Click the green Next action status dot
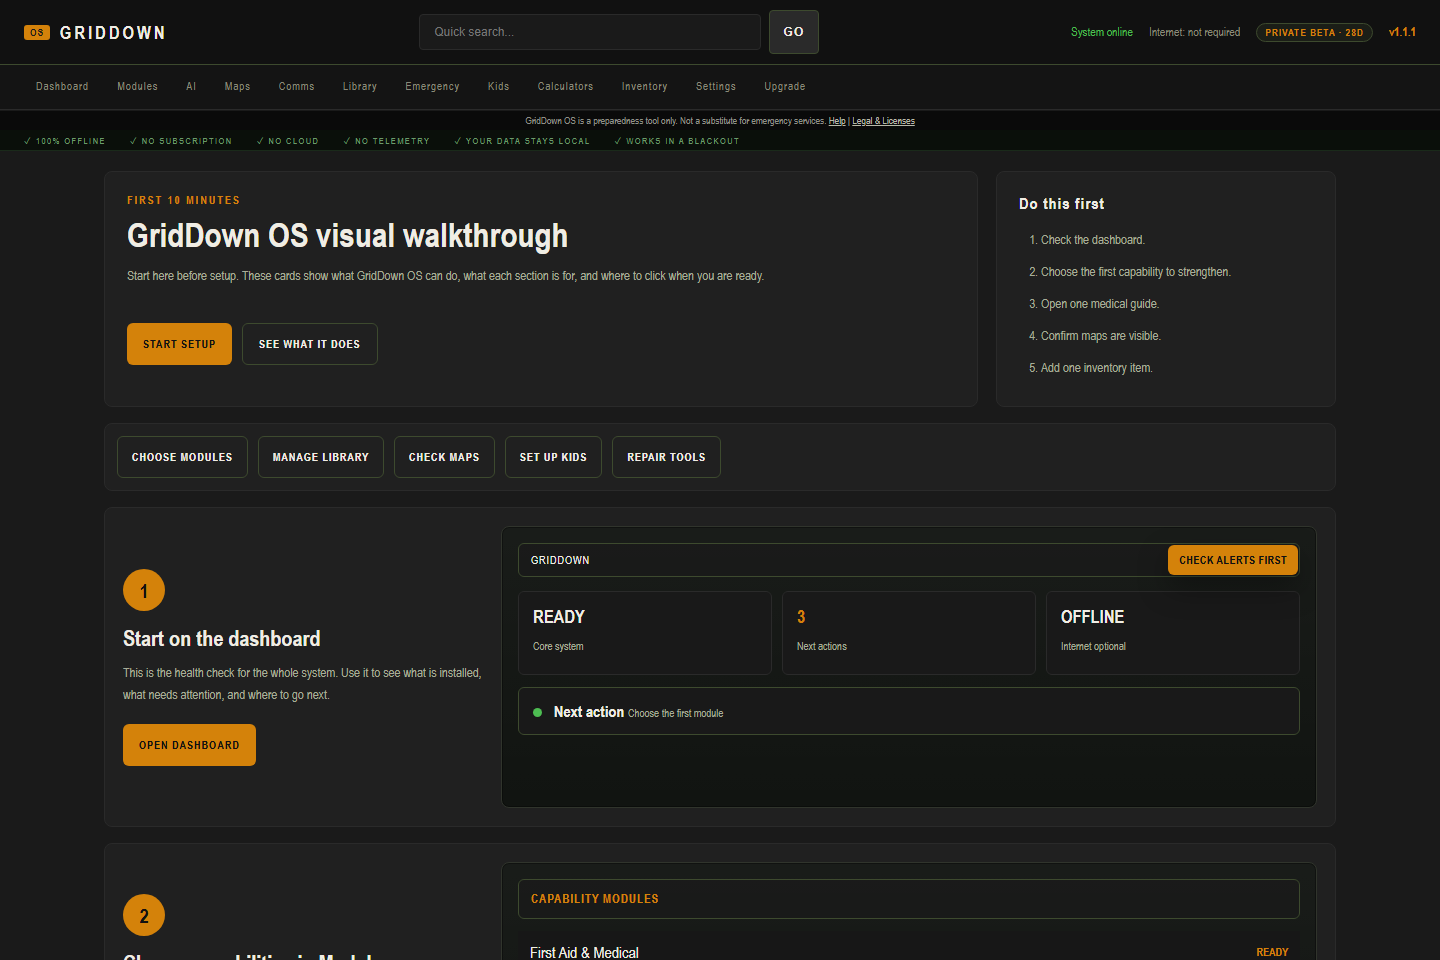 pos(537,712)
